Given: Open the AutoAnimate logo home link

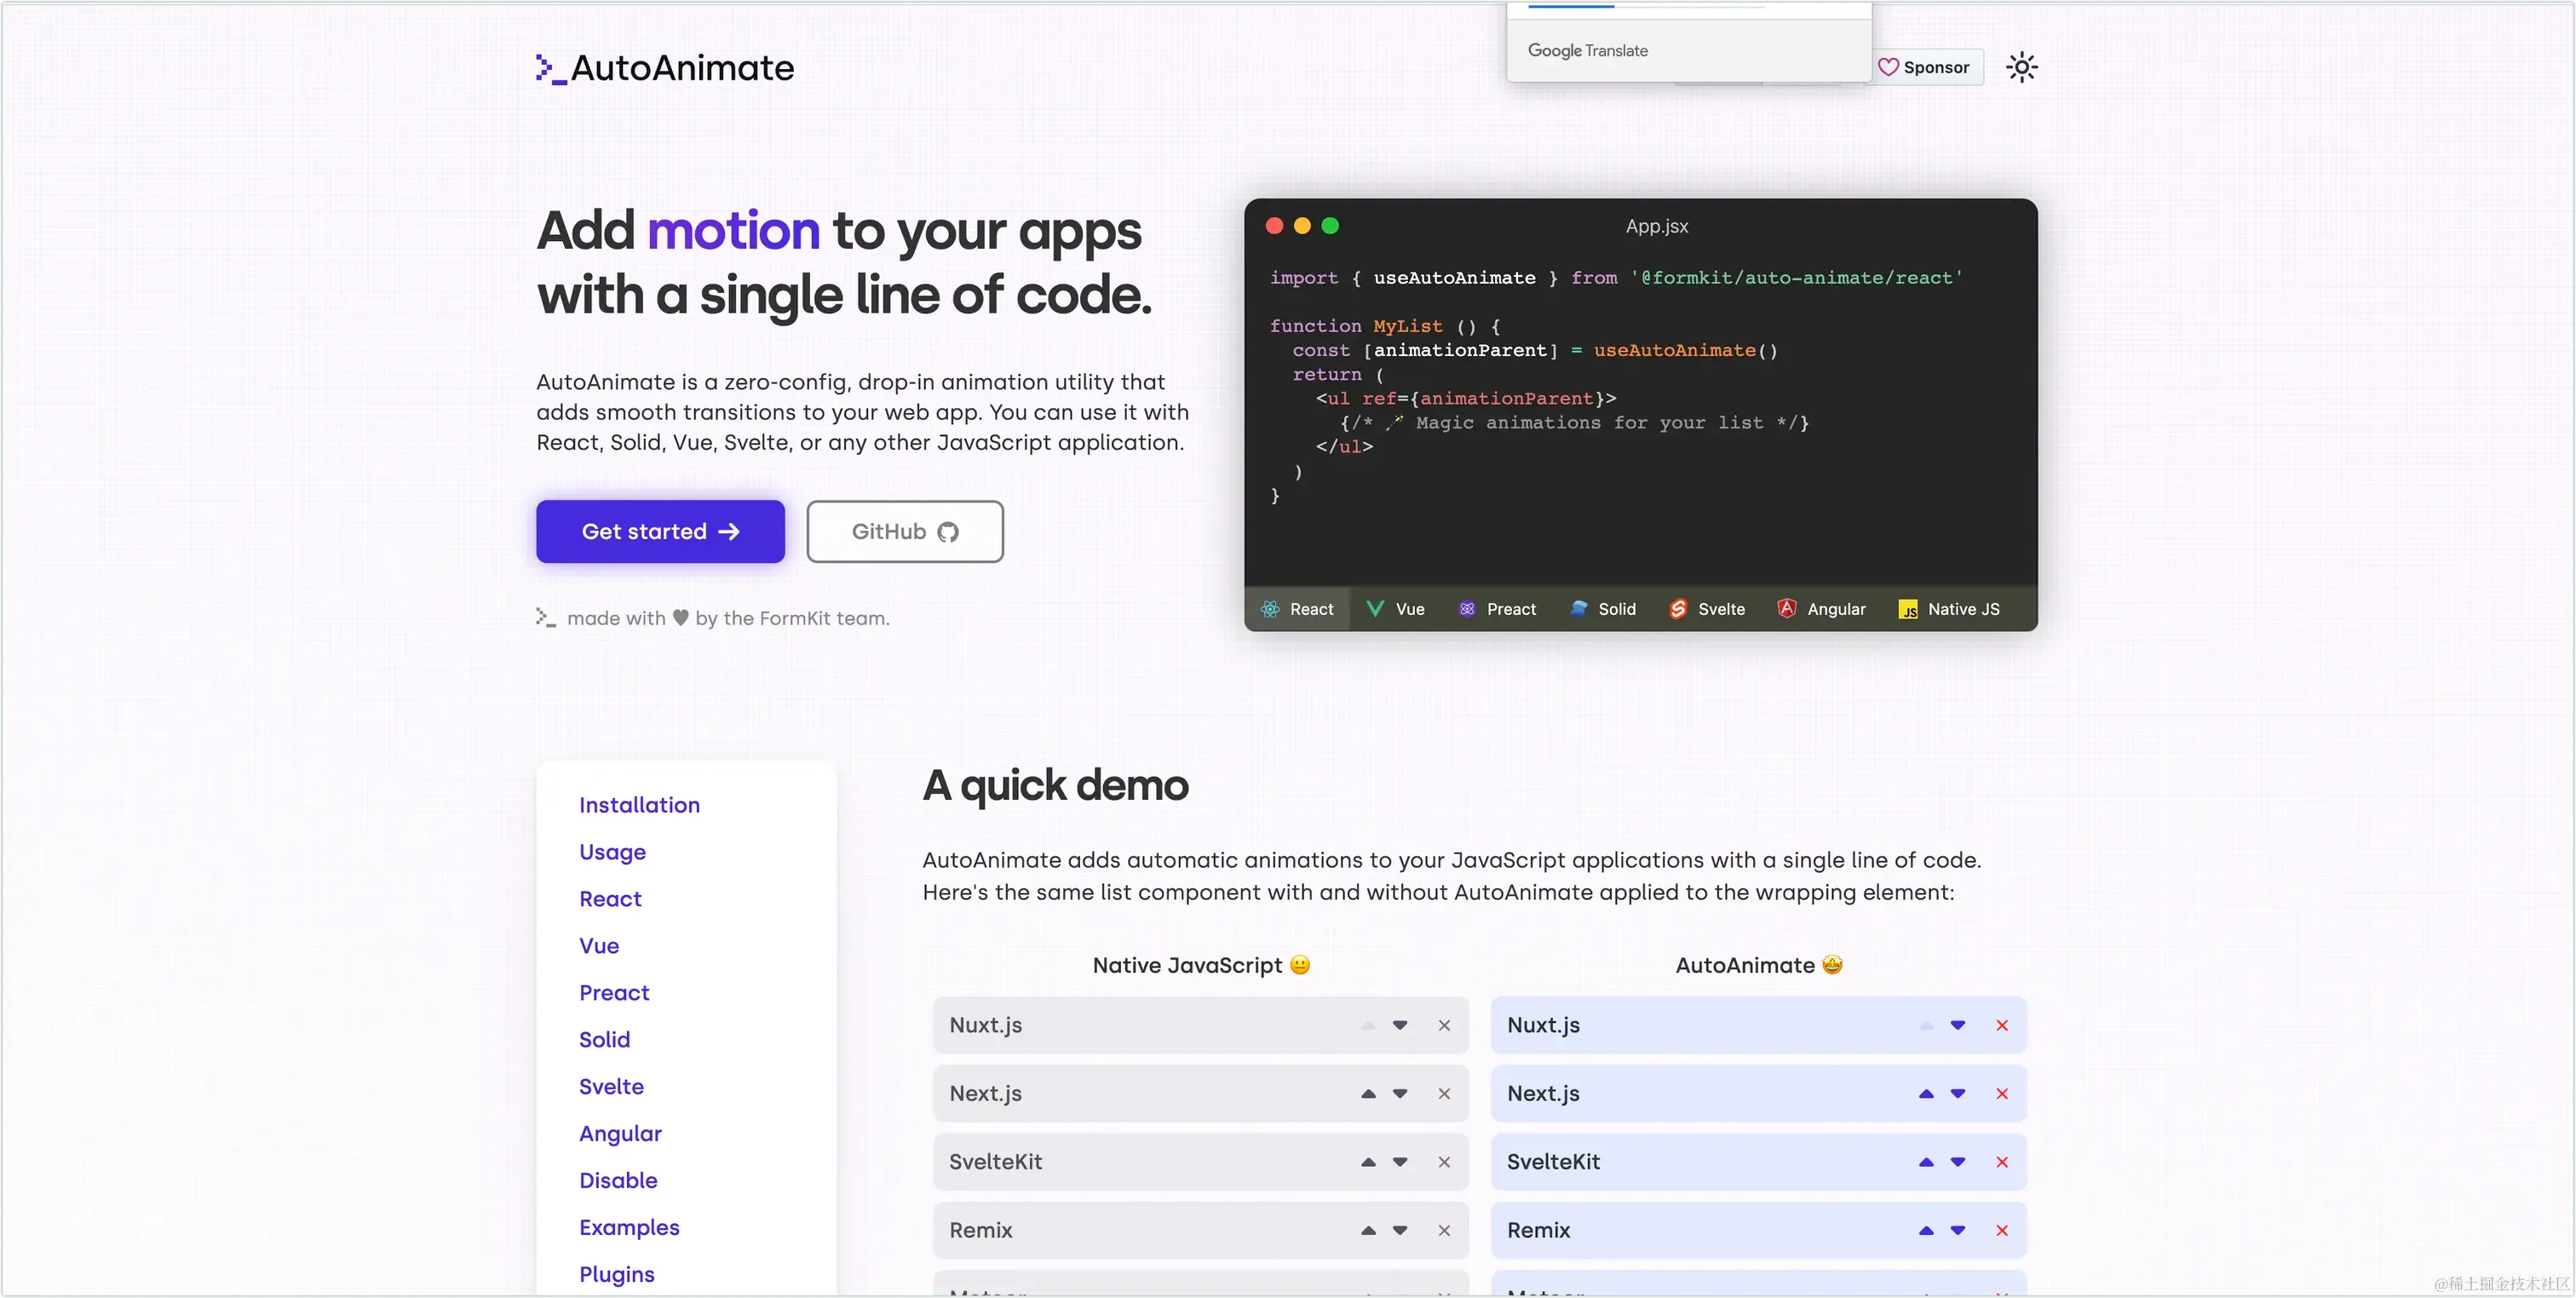Looking at the screenshot, I should pos(665,68).
